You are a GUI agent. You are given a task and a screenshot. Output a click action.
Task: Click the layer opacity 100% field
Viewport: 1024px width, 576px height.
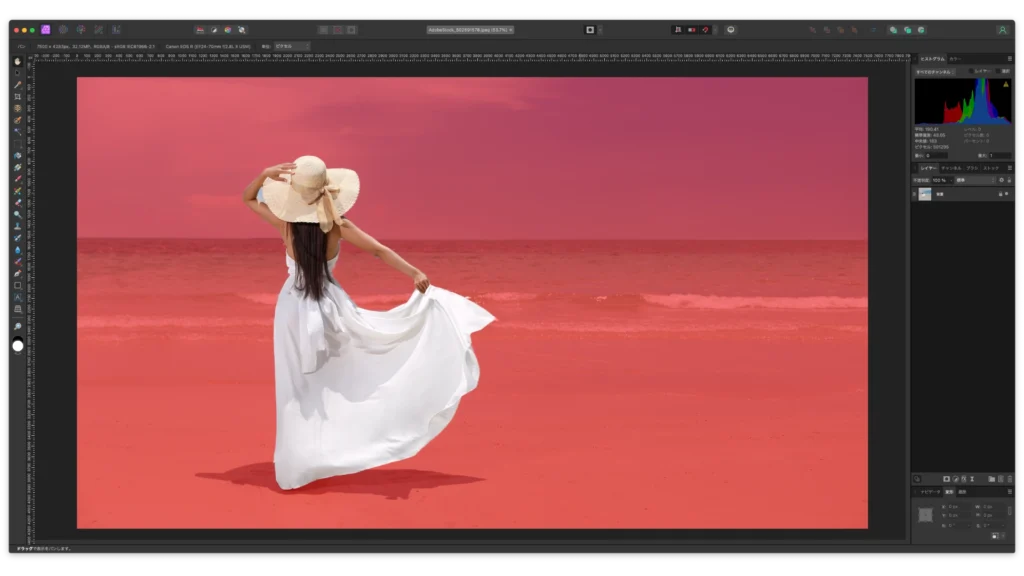click(939, 180)
